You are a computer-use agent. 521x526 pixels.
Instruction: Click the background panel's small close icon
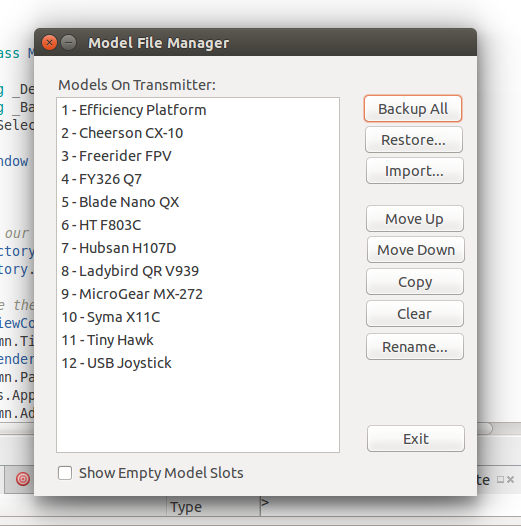coord(511,479)
